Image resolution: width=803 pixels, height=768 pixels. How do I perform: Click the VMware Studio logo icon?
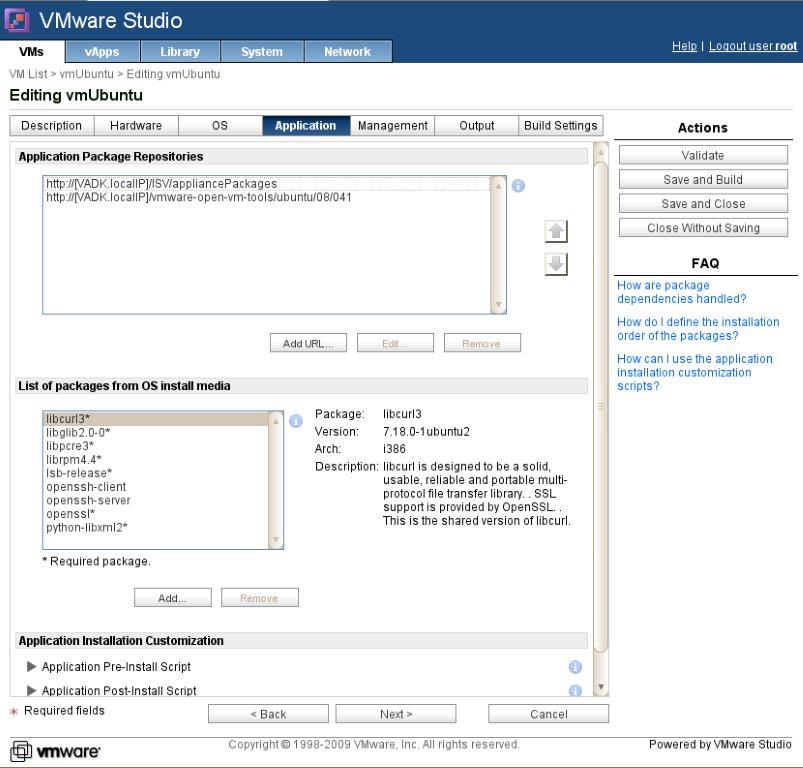pyautogui.click(x=17, y=20)
